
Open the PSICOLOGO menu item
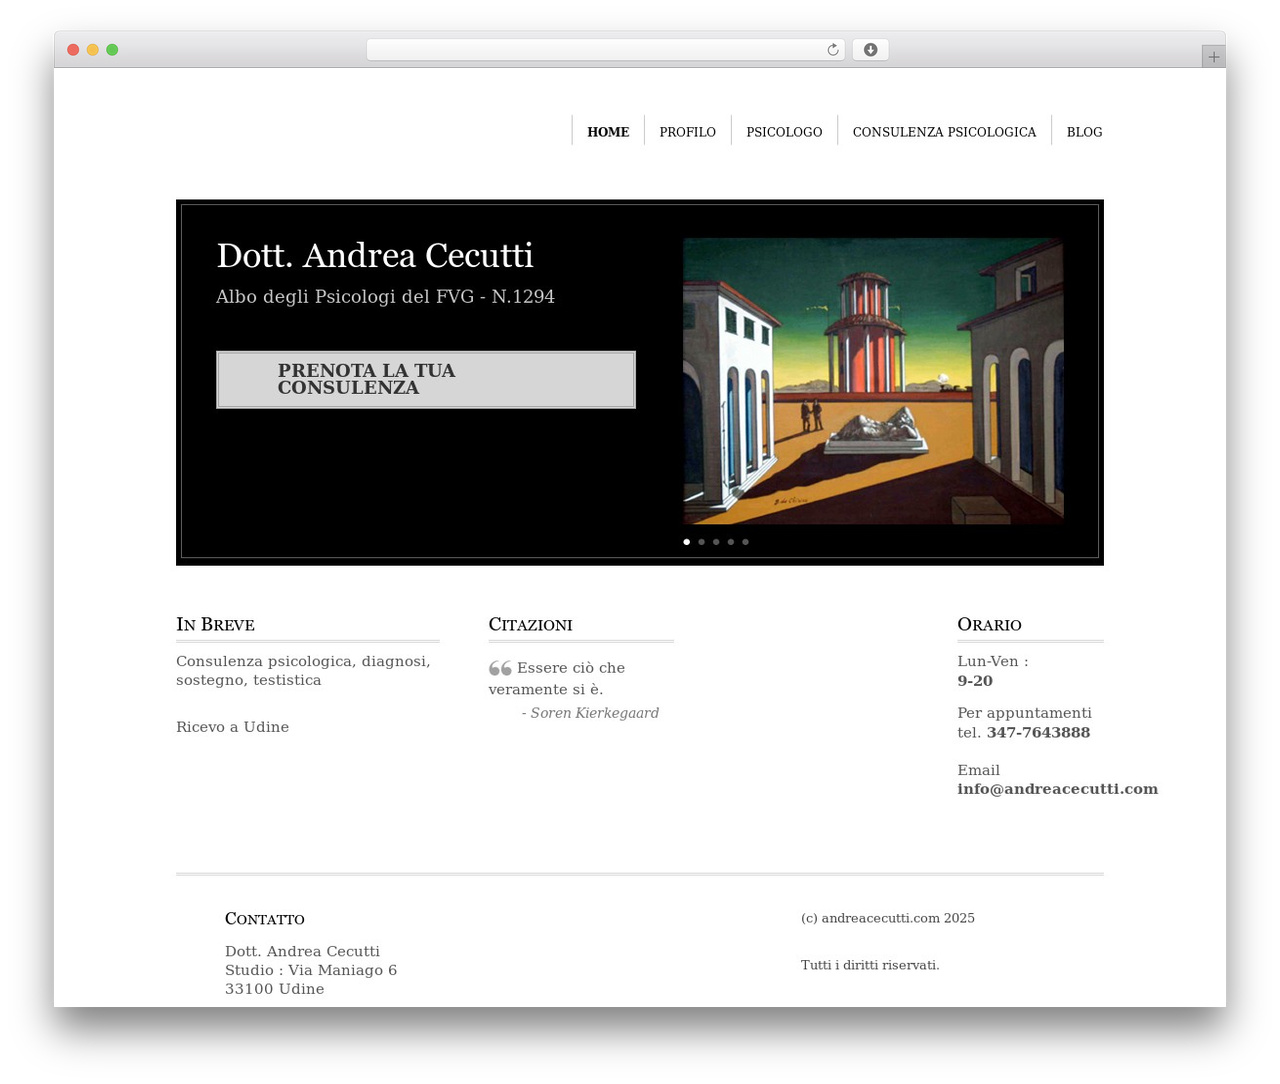pyautogui.click(x=784, y=132)
